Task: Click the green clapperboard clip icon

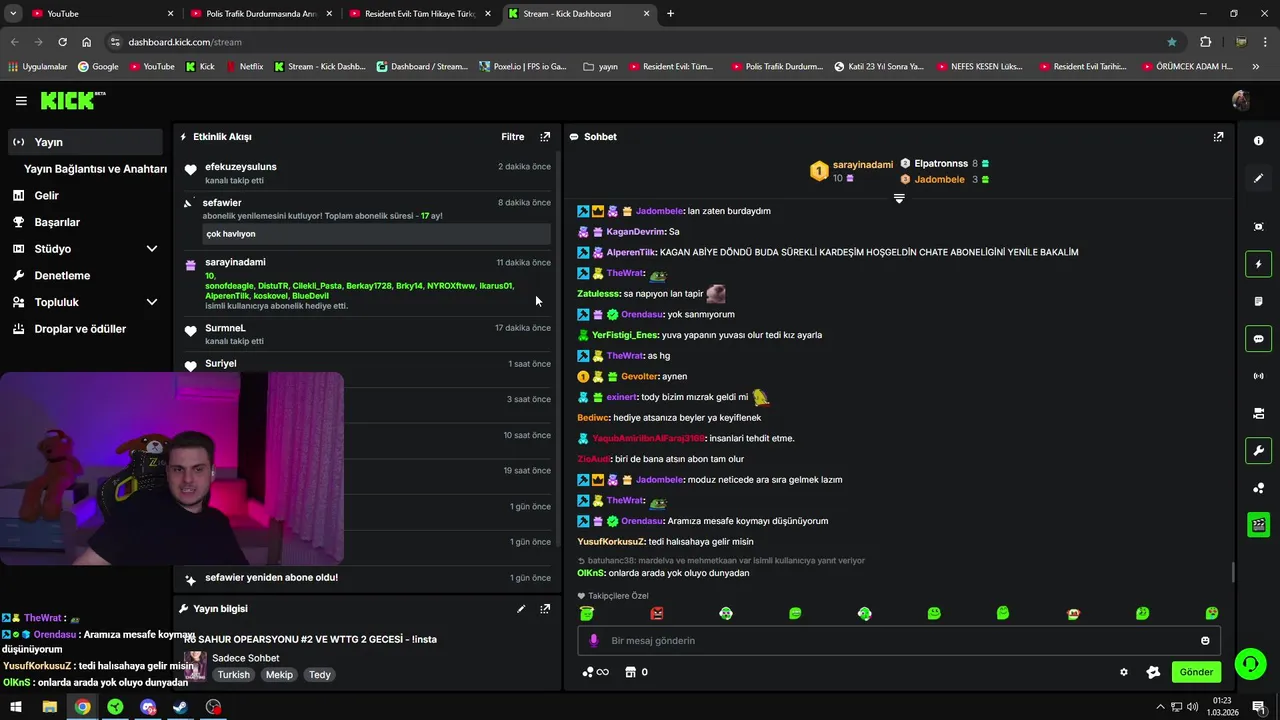Action: click(1258, 525)
